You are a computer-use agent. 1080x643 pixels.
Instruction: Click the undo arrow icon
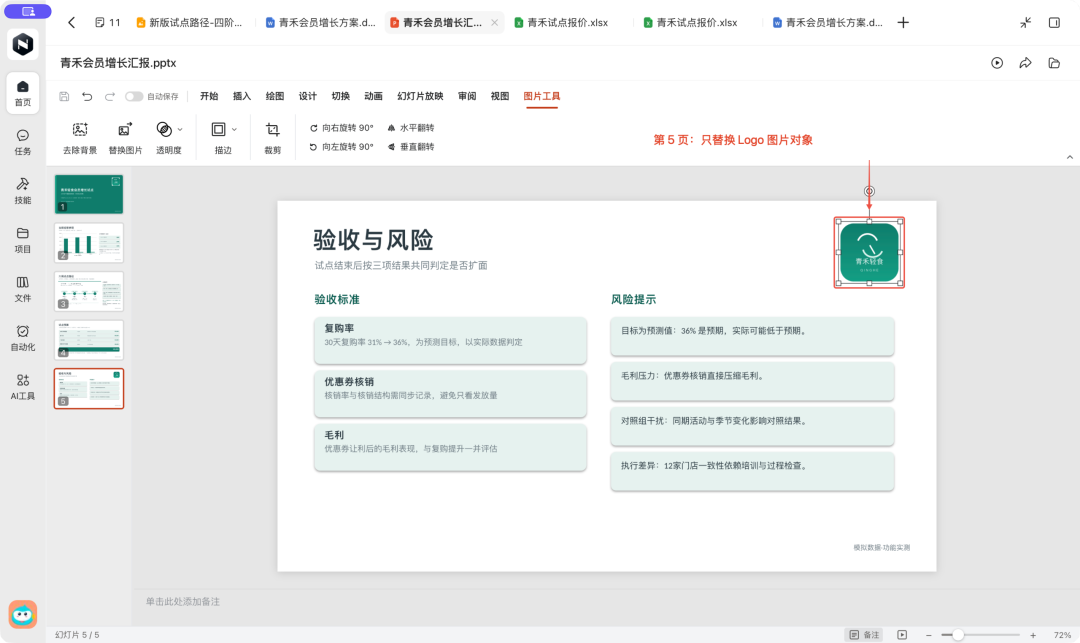(x=87, y=96)
